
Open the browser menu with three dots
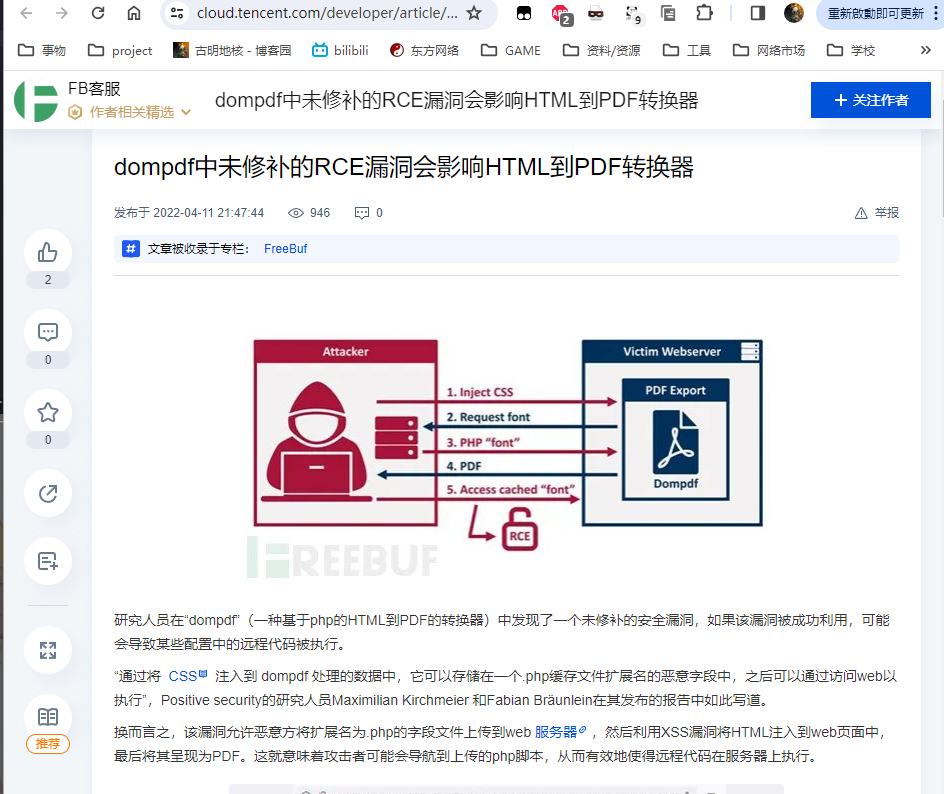[938, 14]
